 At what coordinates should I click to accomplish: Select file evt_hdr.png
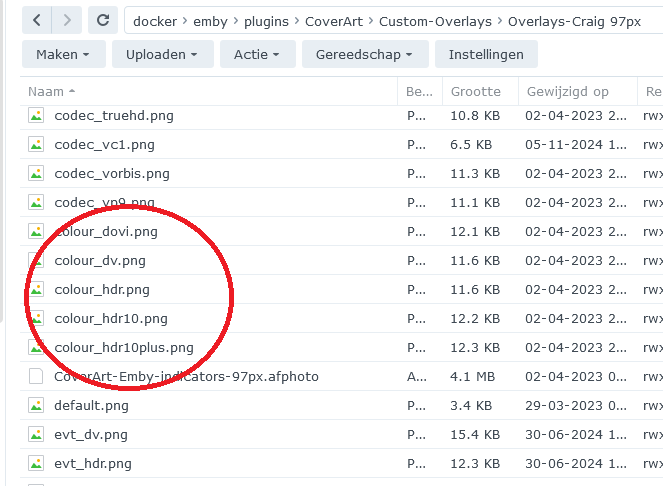(x=93, y=463)
